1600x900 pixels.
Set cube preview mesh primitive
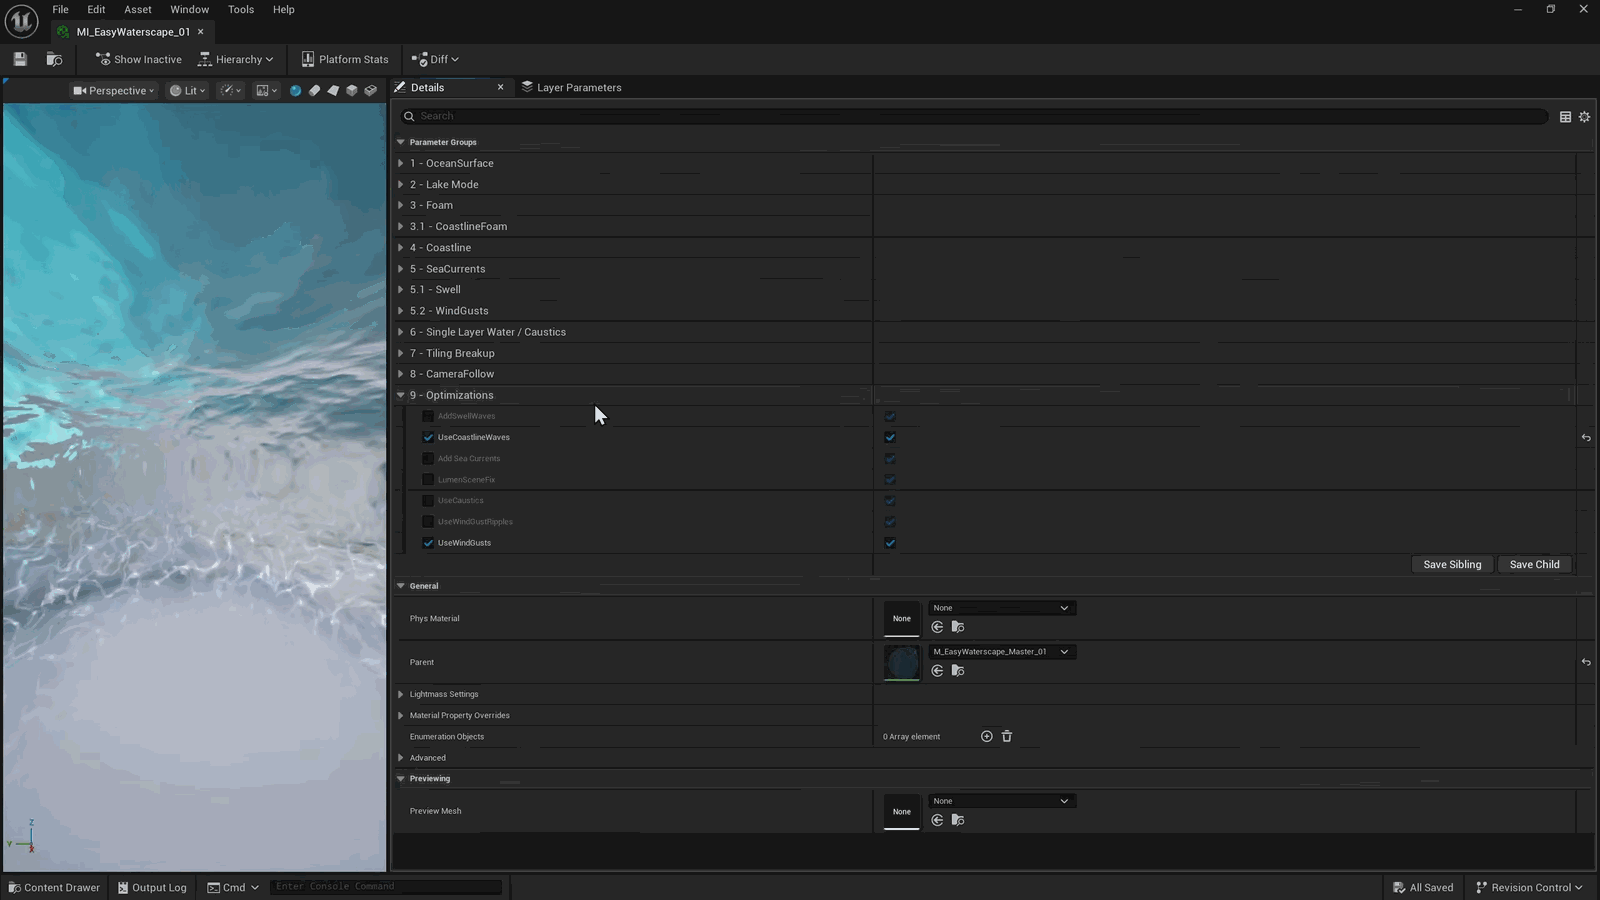[352, 90]
